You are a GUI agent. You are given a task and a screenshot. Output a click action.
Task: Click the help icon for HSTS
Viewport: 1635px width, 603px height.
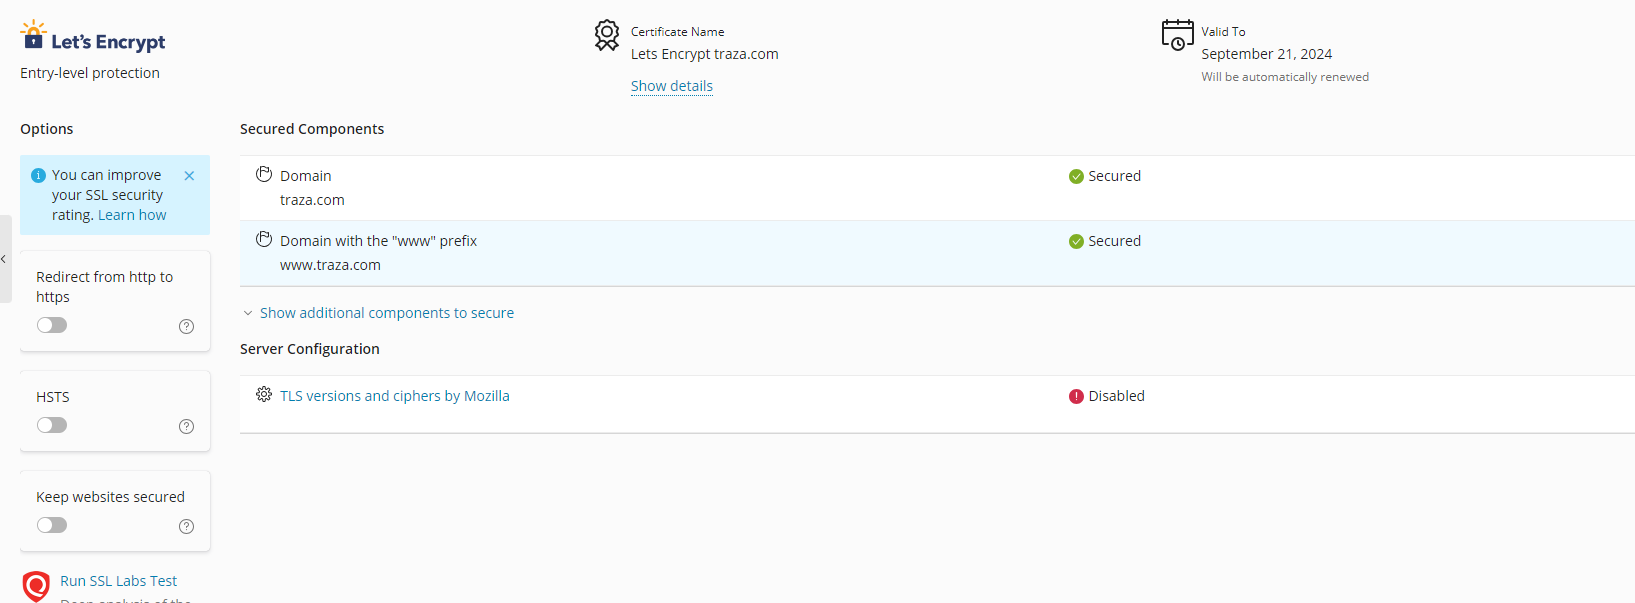[186, 426]
